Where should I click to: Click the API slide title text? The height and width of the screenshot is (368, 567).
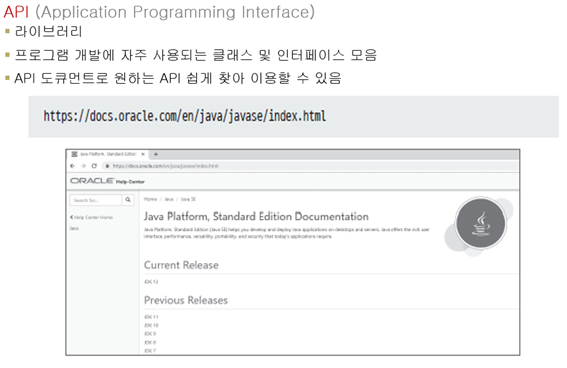click(159, 12)
